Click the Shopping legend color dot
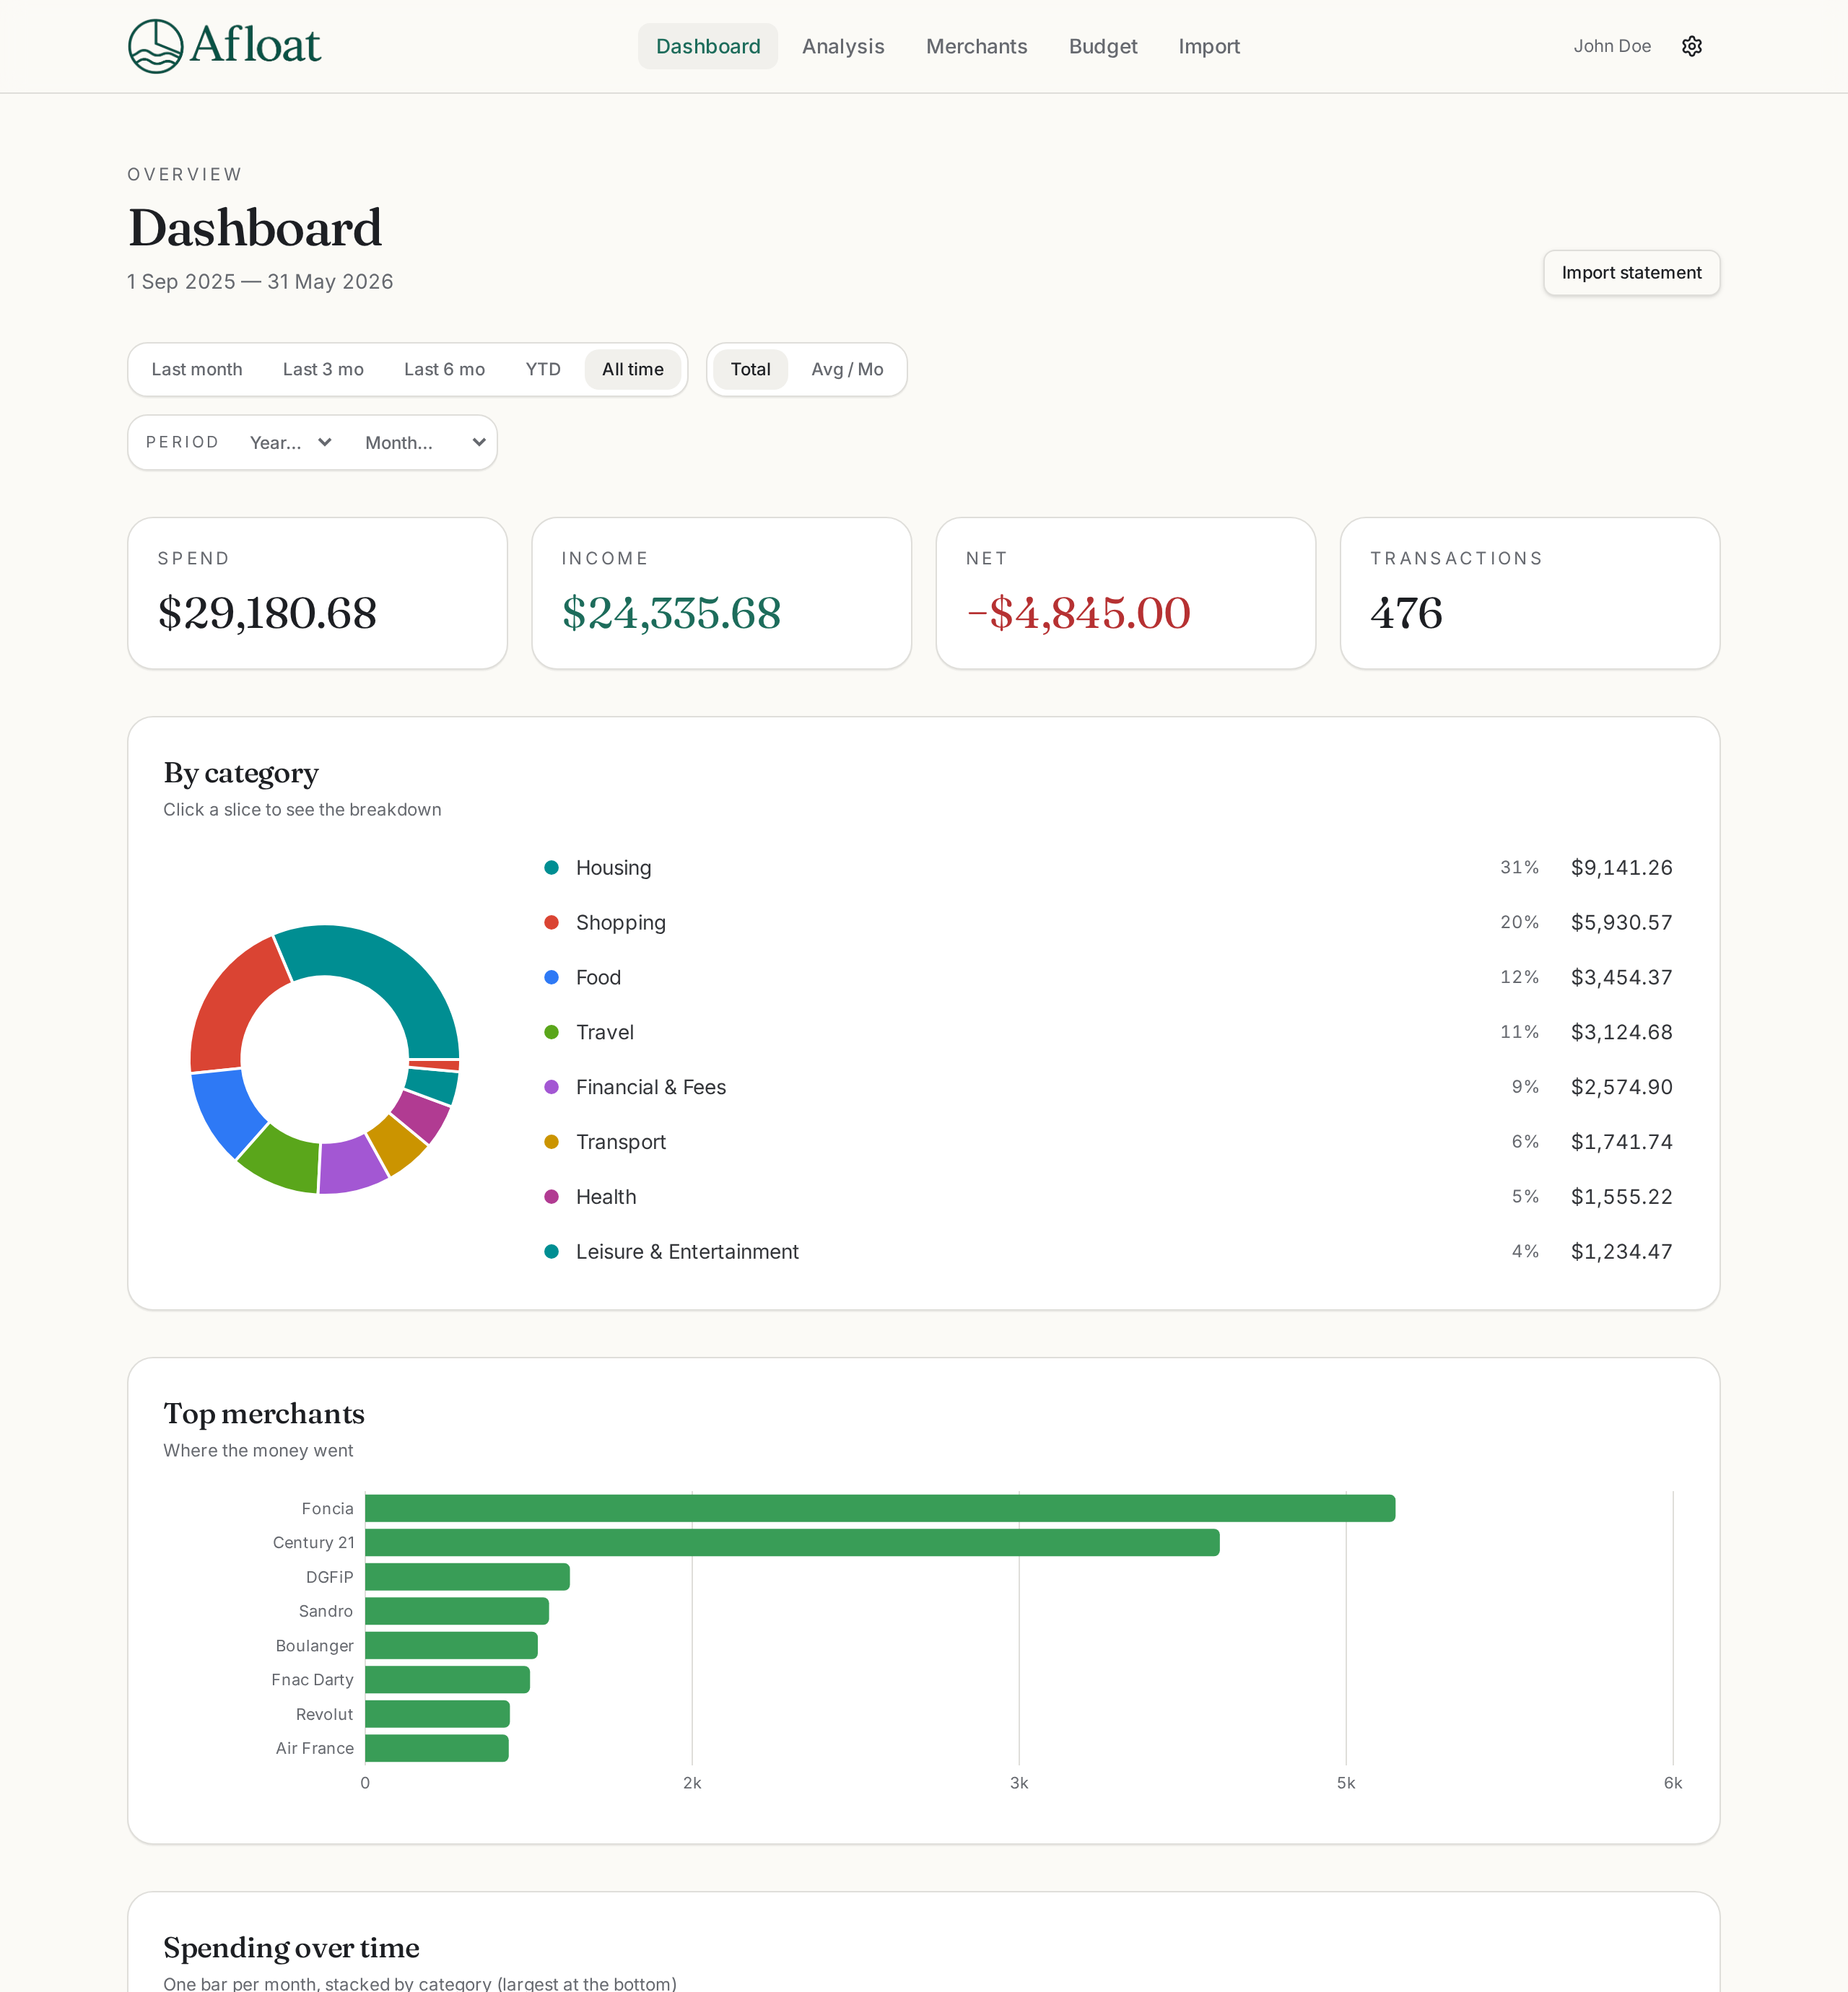This screenshot has width=1848, height=1992. click(551, 922)
